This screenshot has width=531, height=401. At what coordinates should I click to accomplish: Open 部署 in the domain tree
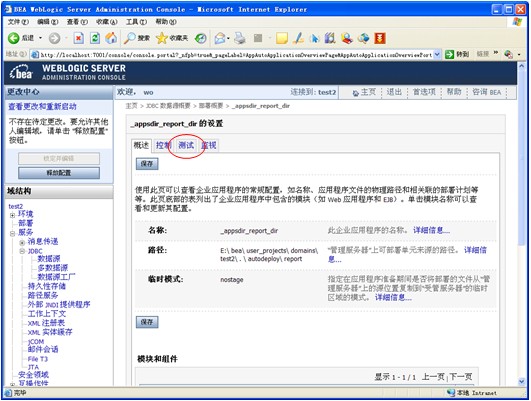point(26,223)
